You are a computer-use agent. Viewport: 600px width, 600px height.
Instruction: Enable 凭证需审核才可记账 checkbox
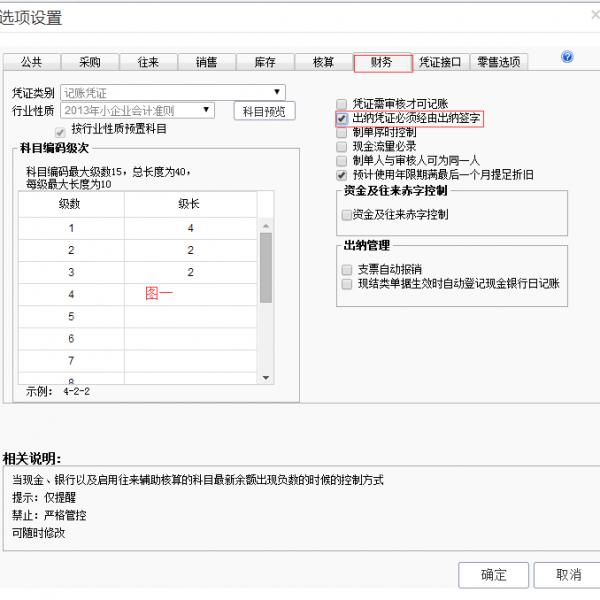[341, 104]
